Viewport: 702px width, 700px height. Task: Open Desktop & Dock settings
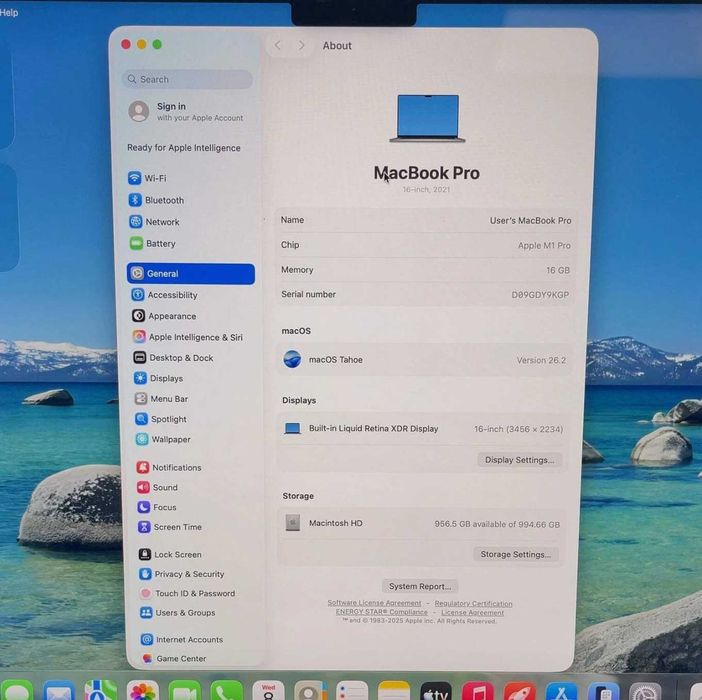pos(173,358)
